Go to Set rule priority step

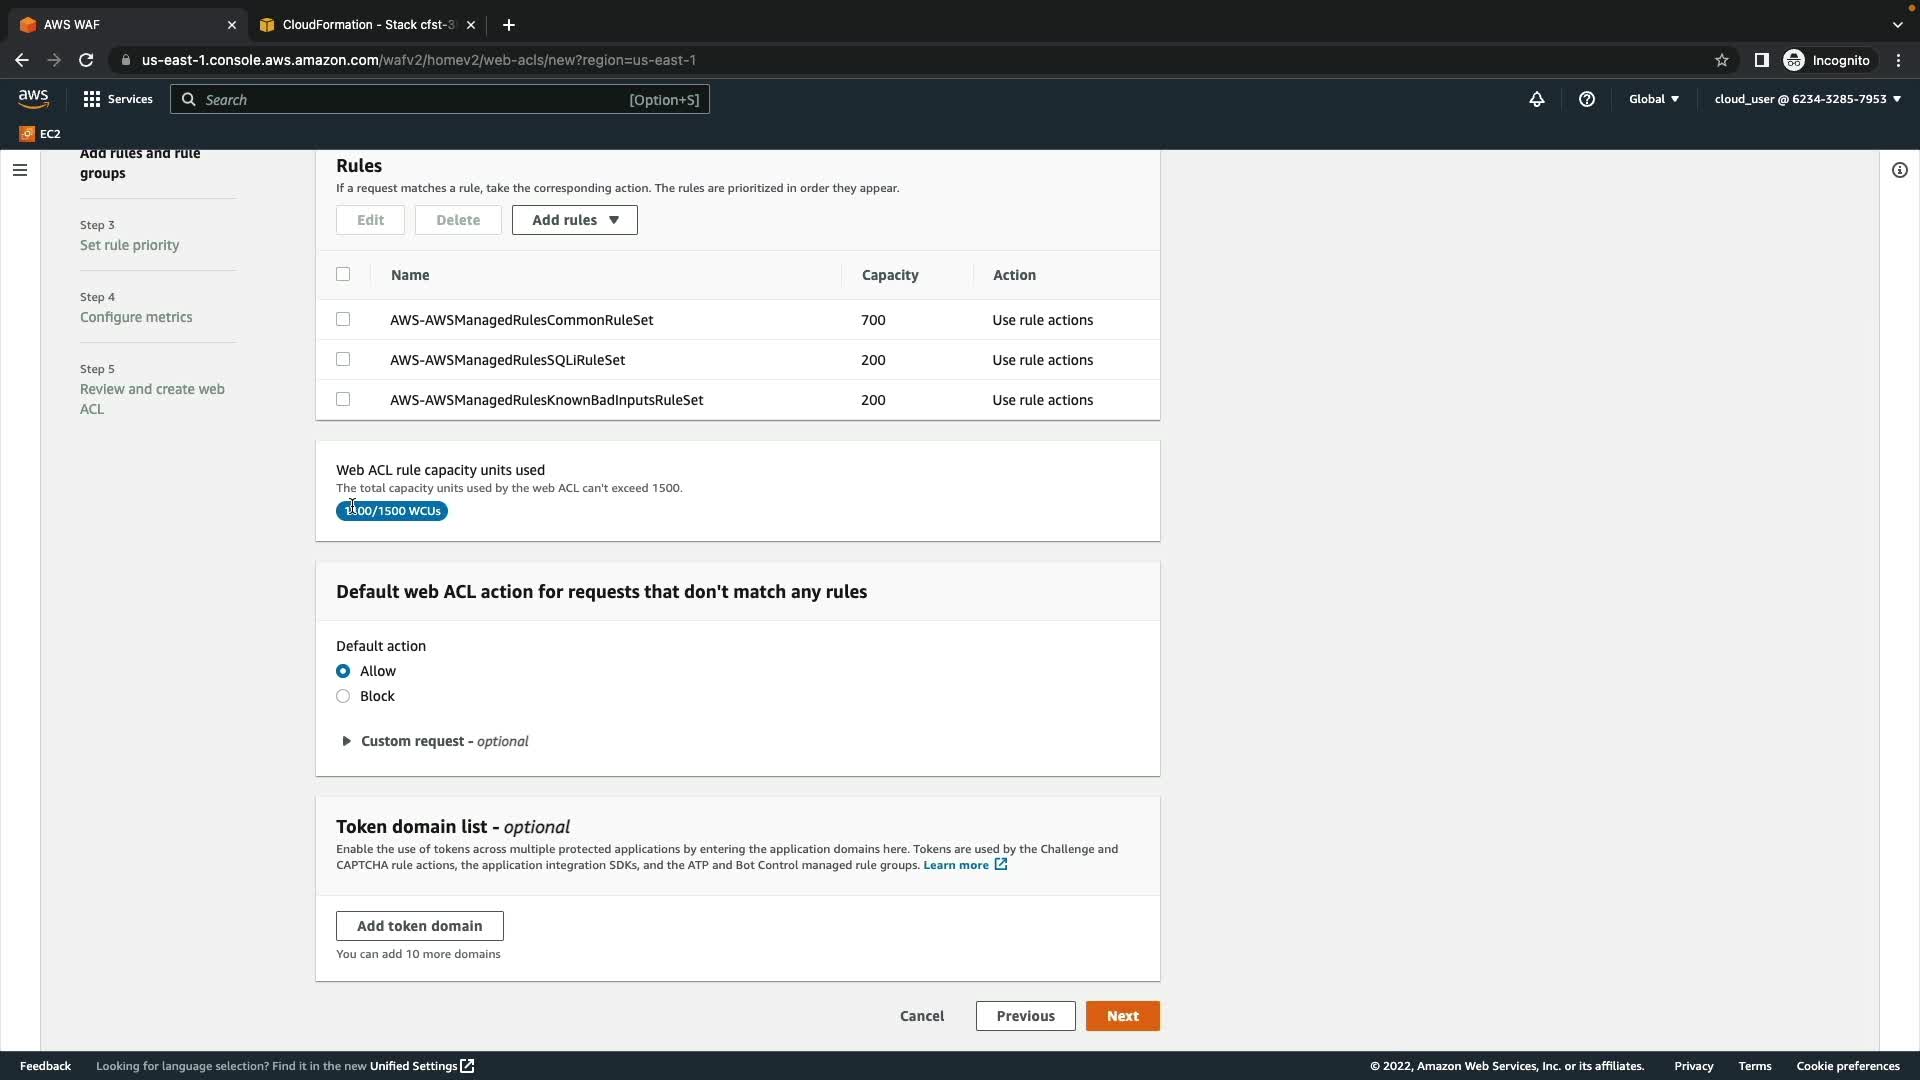pyautogui.click(x=129, y=245)
